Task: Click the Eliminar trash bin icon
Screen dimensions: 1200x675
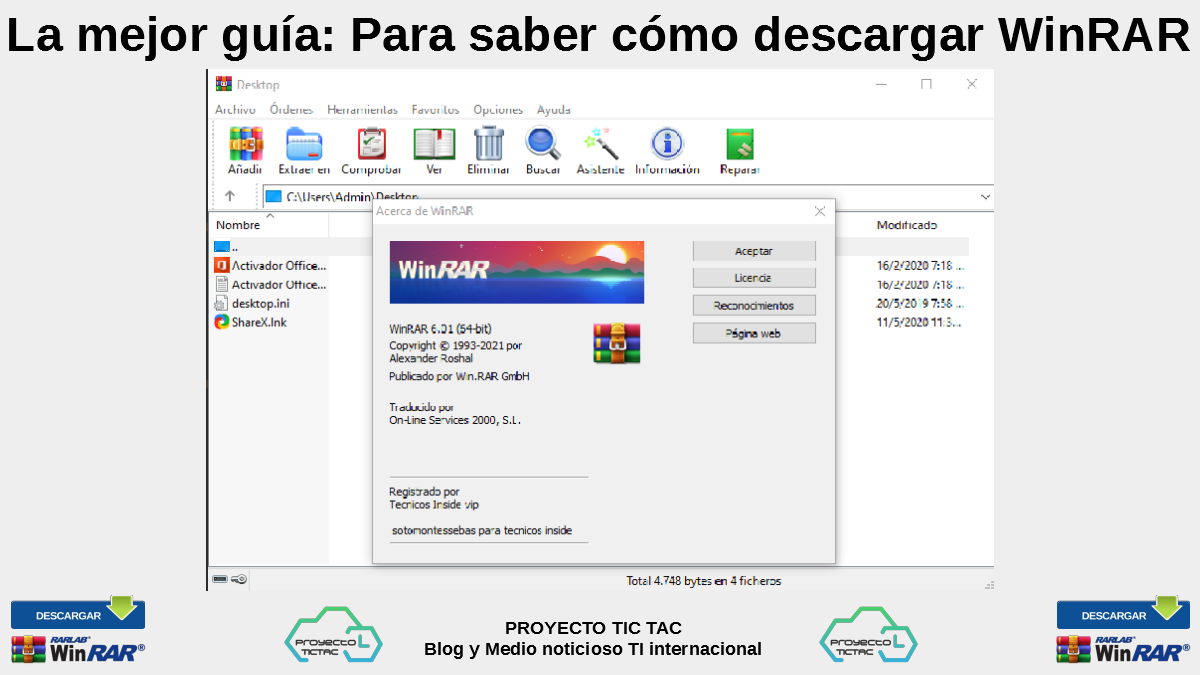Action: tap(489, 146)
